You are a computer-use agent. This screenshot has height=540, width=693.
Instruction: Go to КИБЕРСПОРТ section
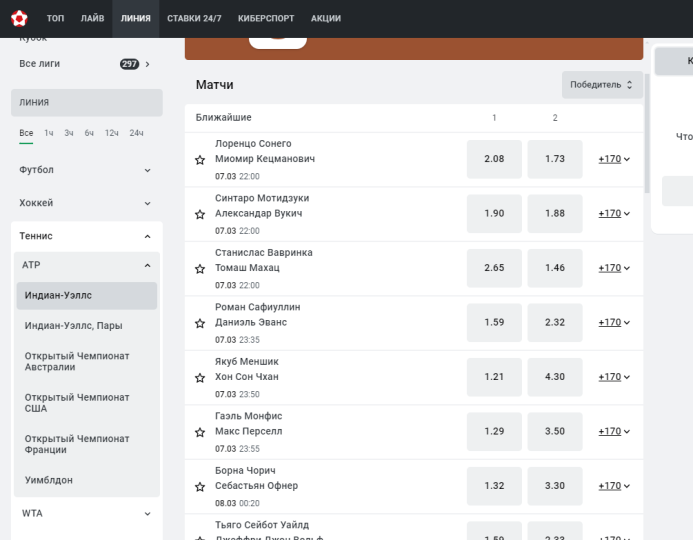coord(266,18)
